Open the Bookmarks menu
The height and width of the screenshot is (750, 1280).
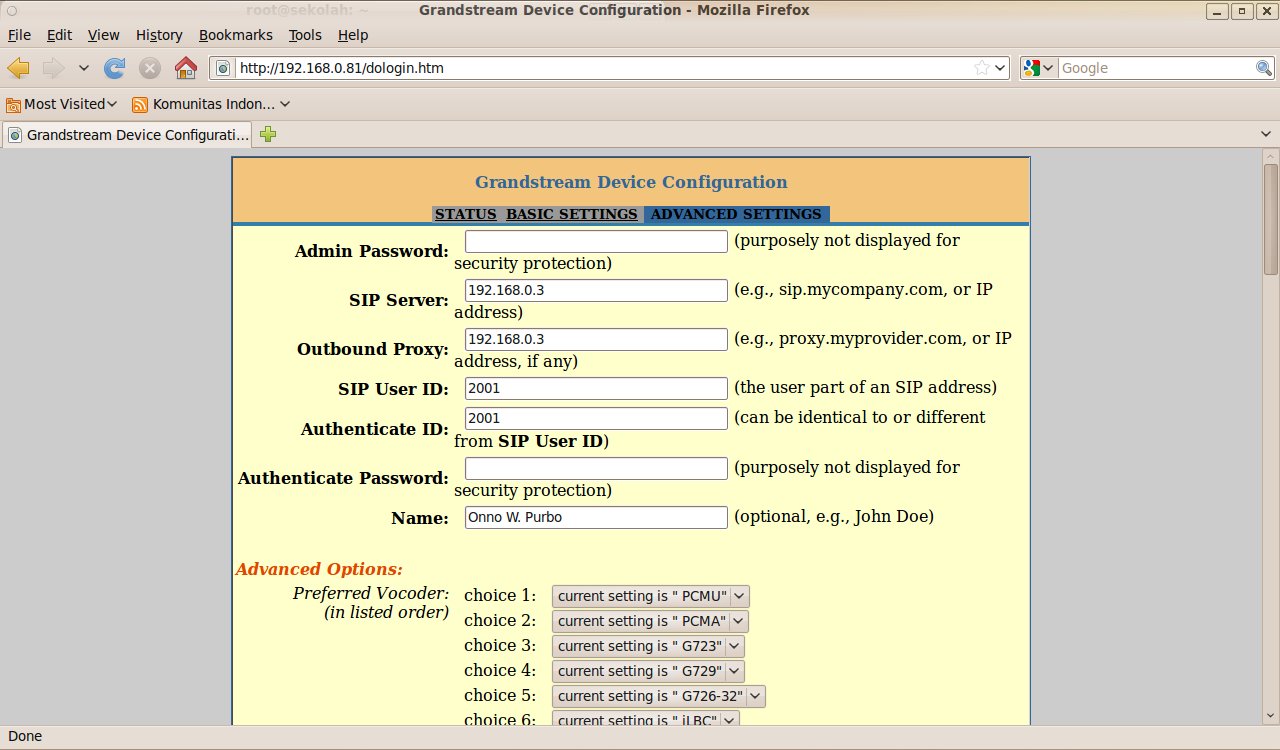pos(235,35)
